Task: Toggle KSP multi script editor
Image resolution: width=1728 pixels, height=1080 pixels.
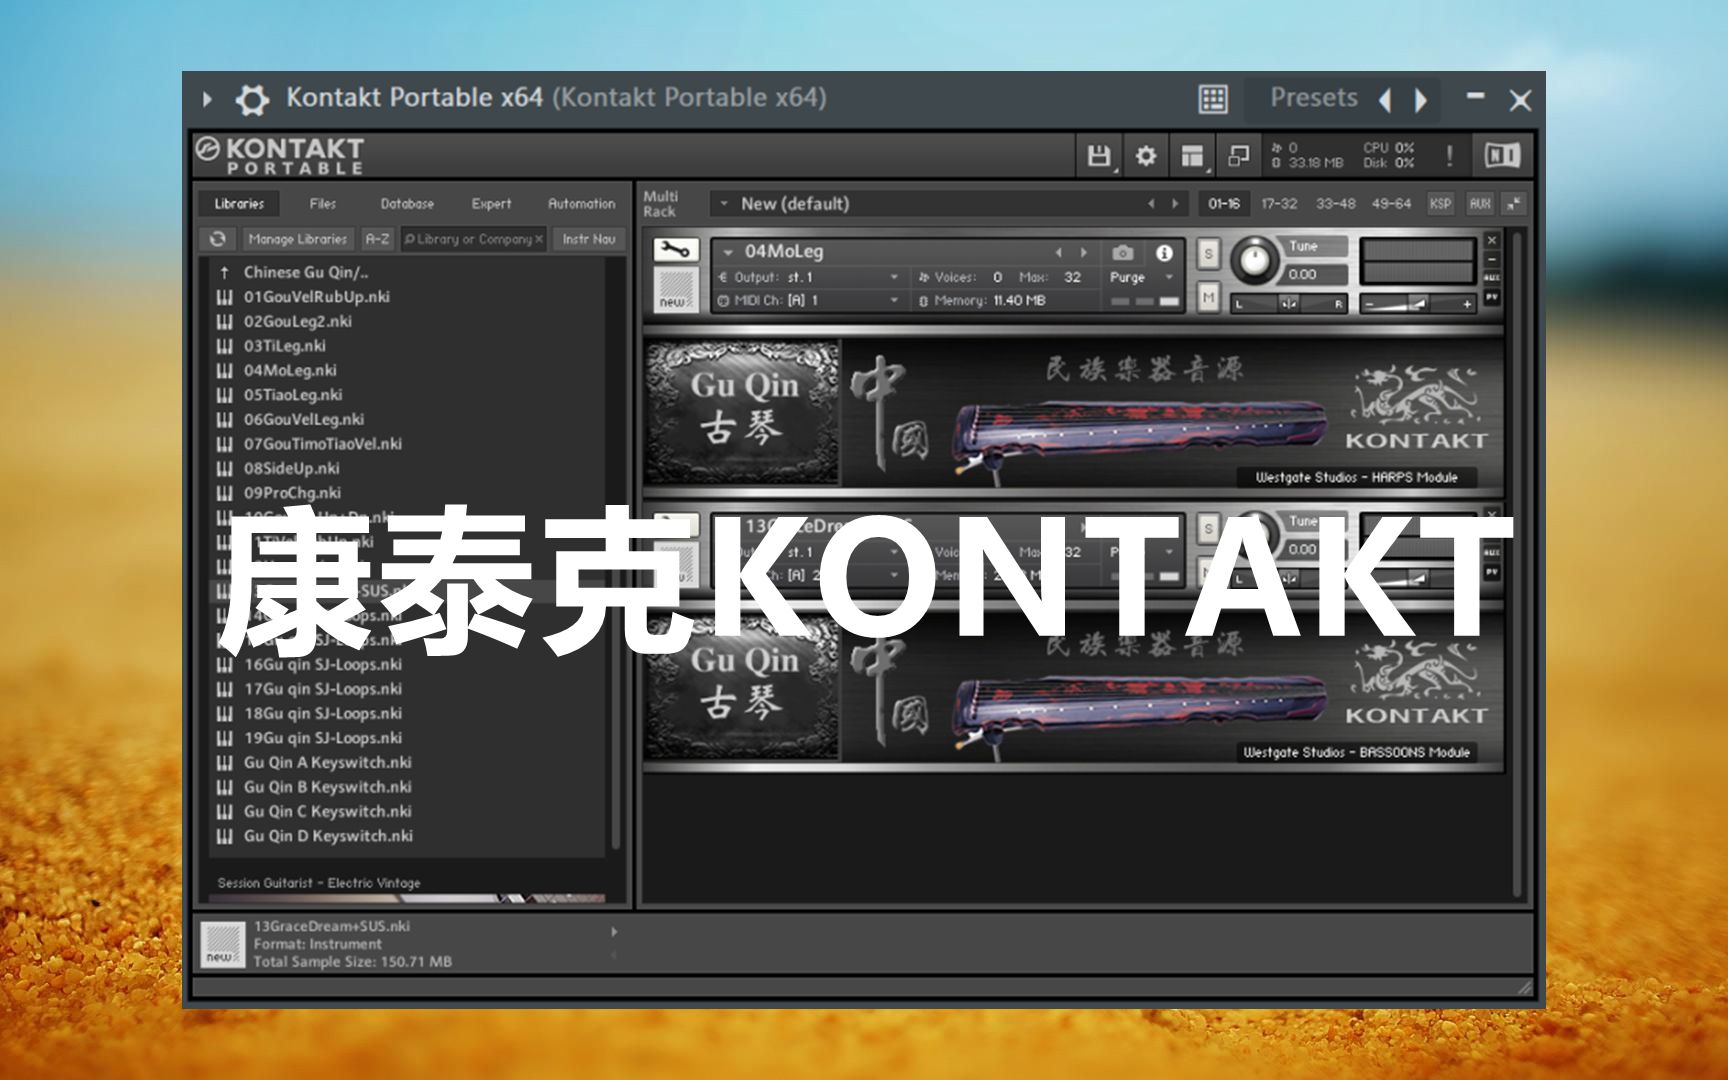Action: pos(1440,203)
